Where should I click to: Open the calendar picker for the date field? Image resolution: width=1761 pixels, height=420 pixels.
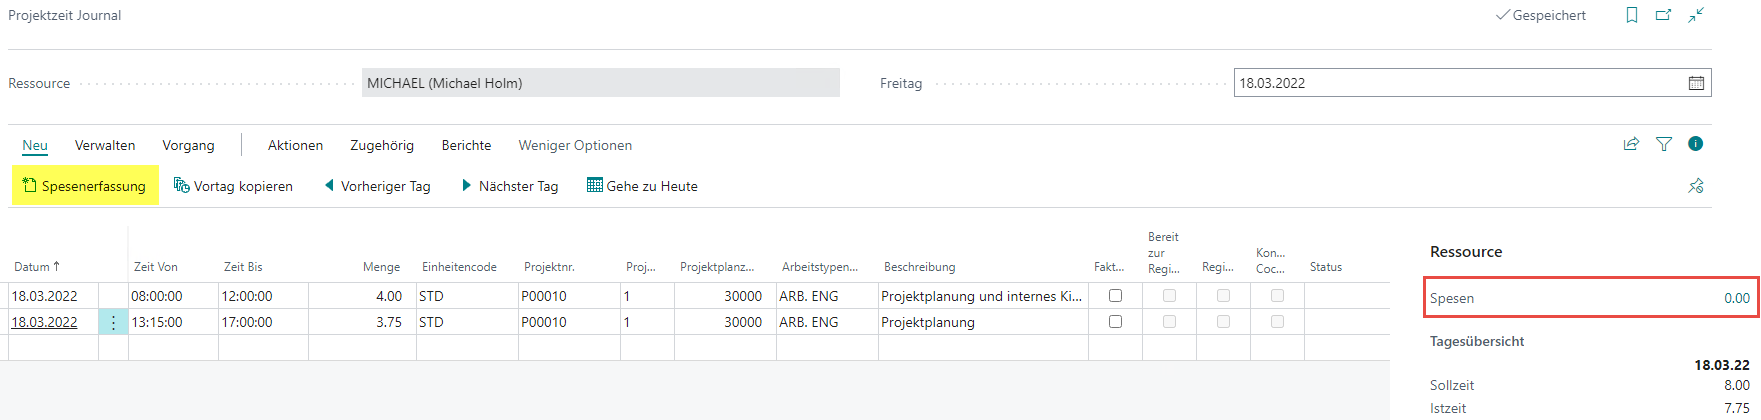tap(1696, 83)
